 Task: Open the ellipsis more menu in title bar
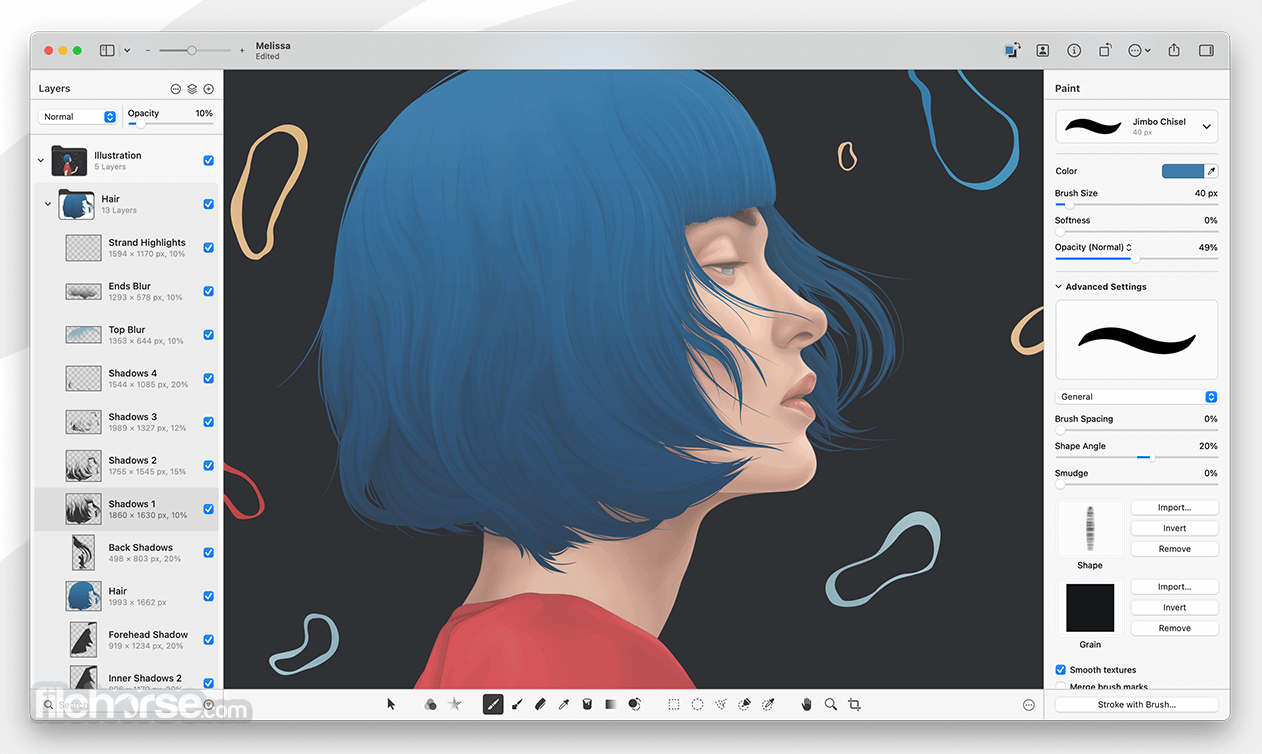coord(1138,50)
